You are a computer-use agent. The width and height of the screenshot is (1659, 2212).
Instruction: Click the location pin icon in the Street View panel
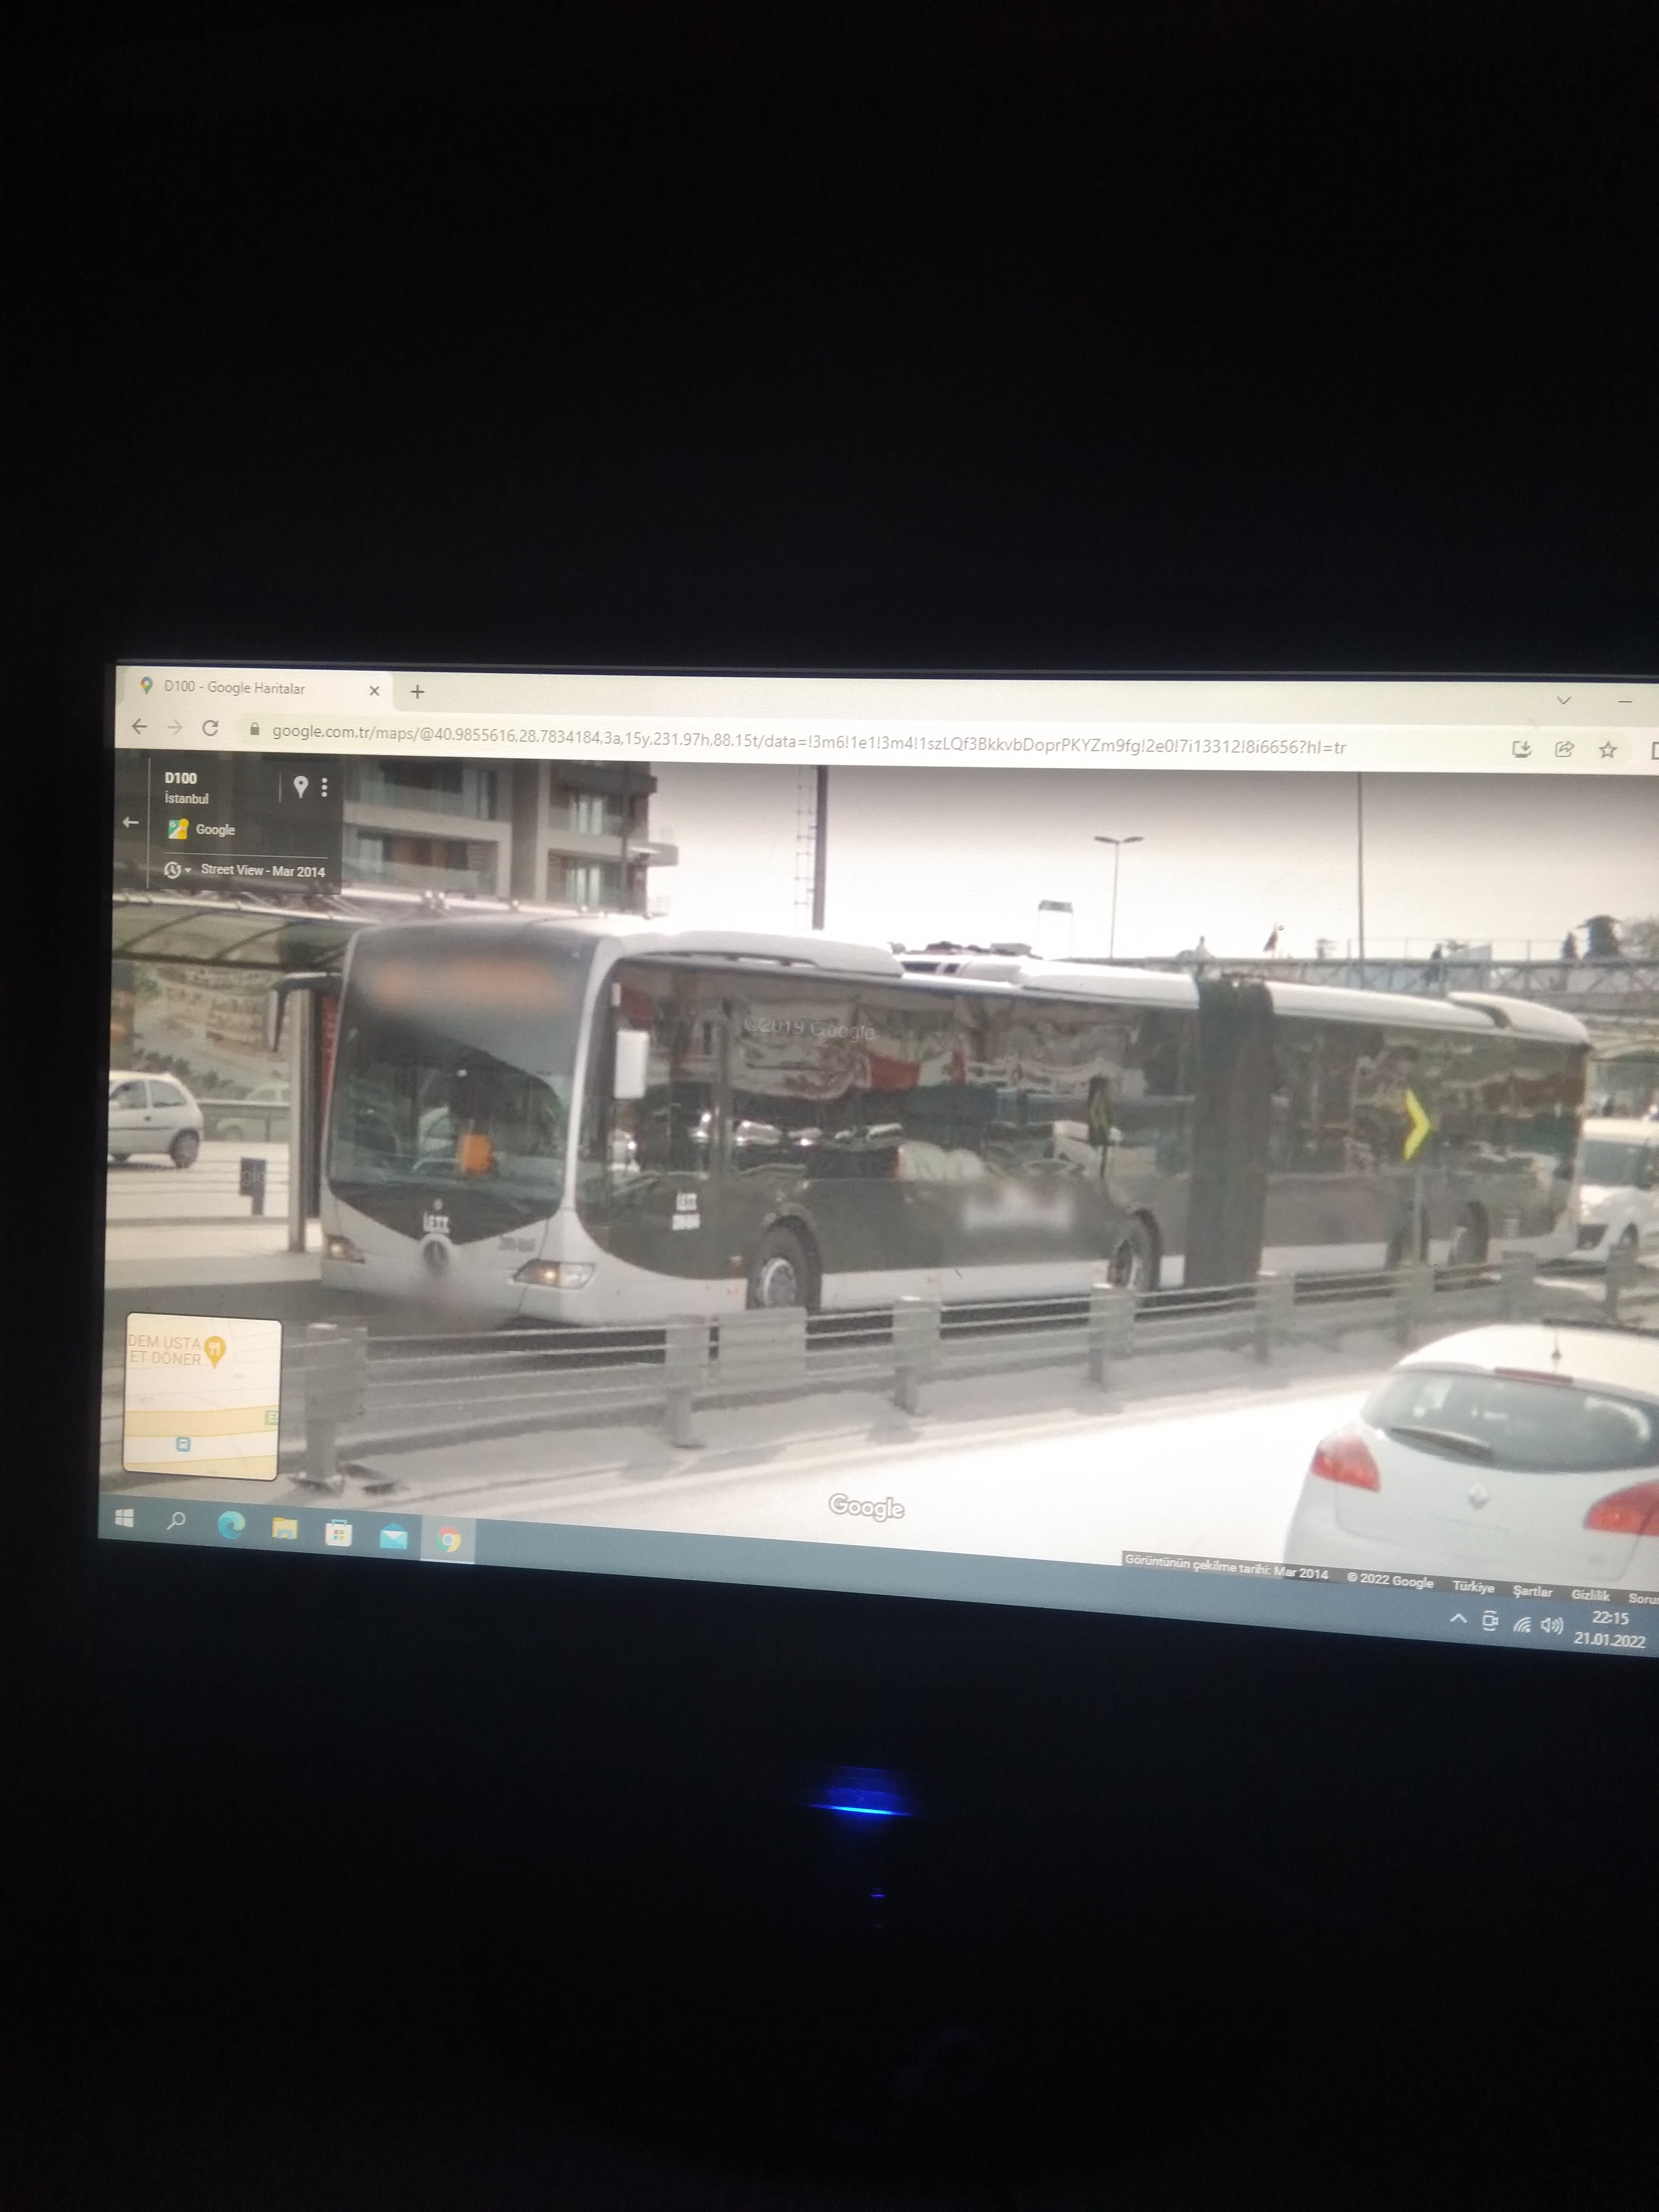coord(300,787)
